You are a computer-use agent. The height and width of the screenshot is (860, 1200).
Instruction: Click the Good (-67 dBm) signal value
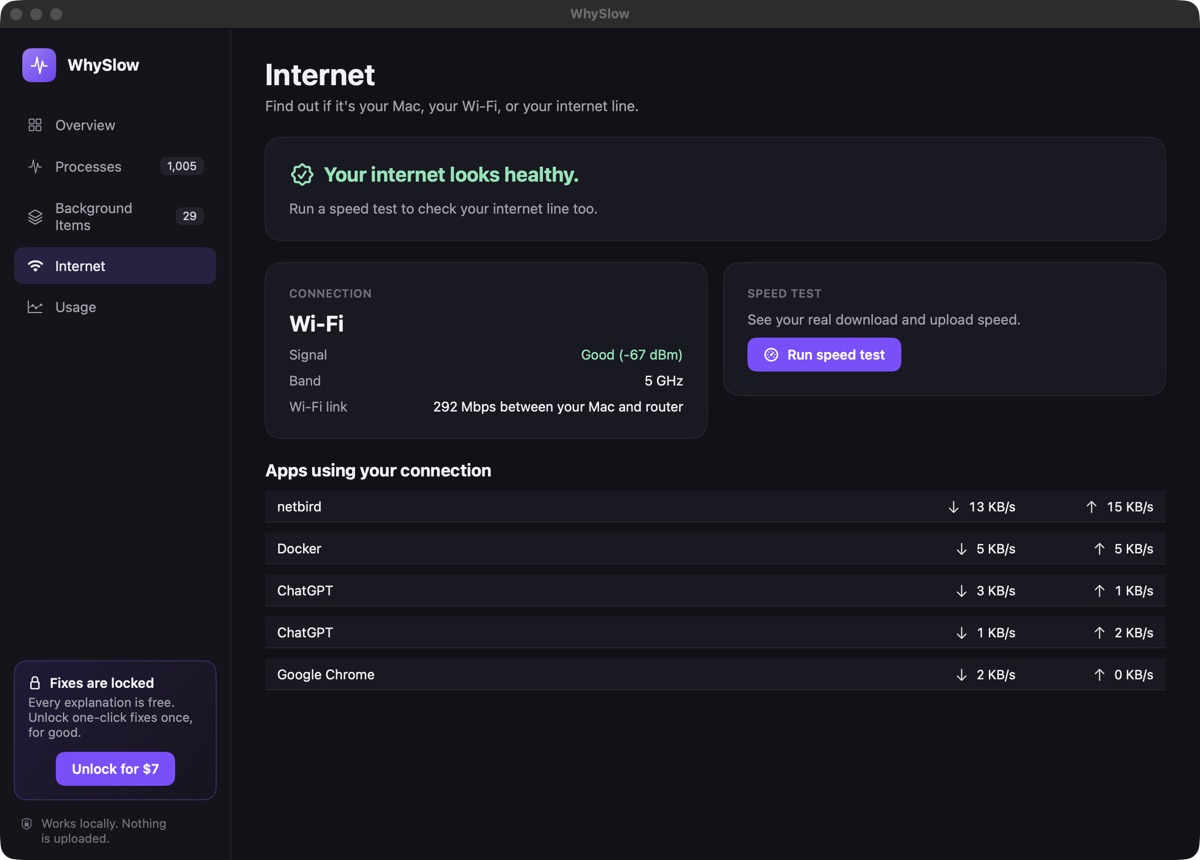632,355
